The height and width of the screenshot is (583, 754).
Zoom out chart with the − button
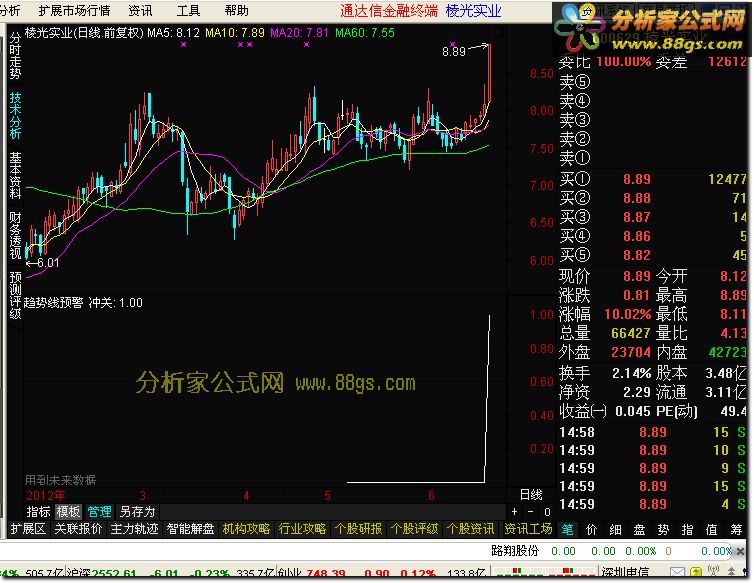[x=530, y=512]
